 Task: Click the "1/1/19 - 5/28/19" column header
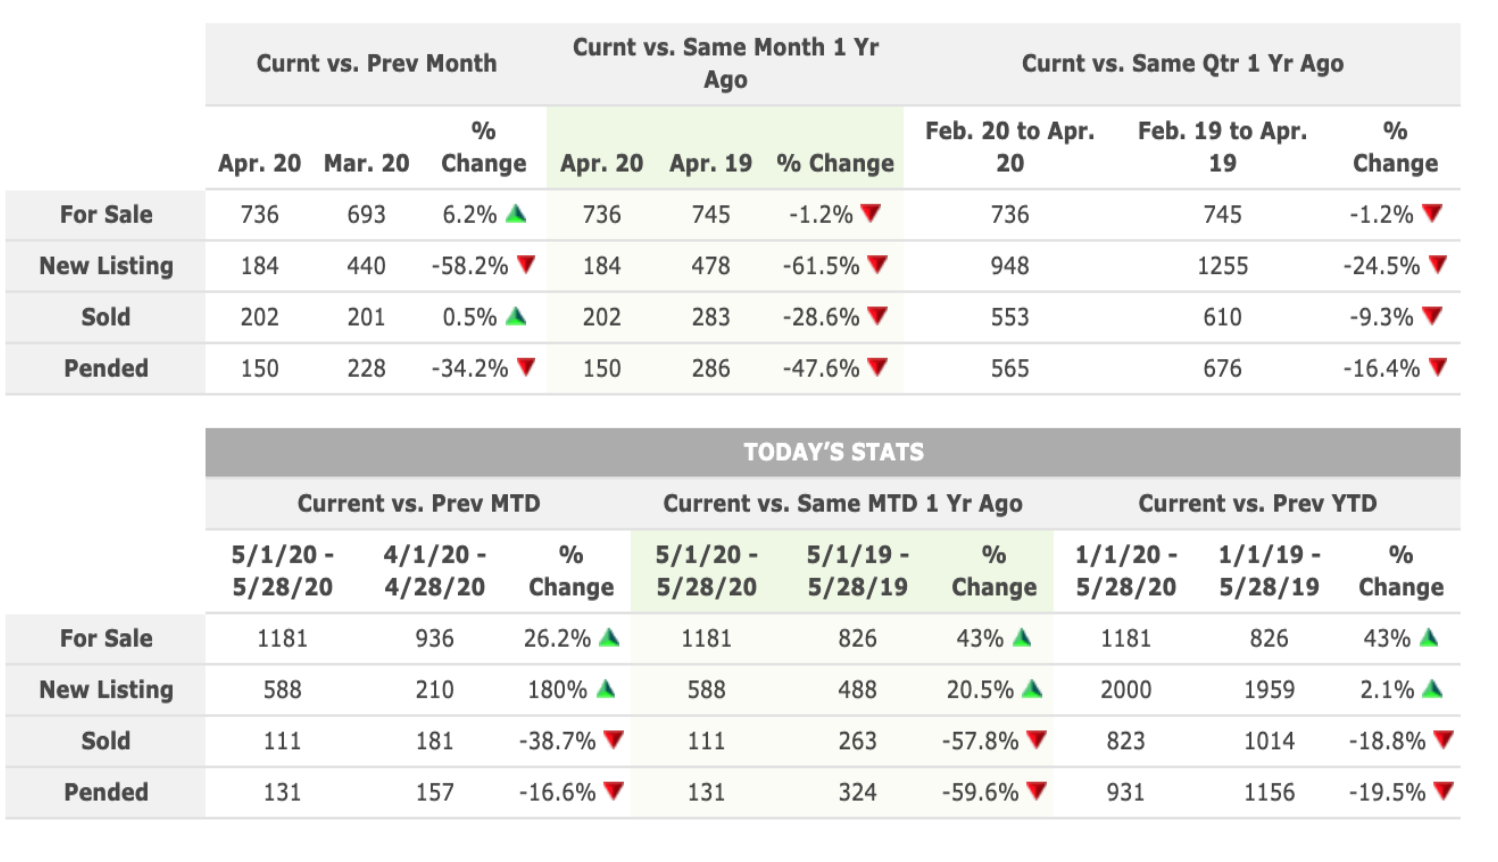coord(1269,571)
